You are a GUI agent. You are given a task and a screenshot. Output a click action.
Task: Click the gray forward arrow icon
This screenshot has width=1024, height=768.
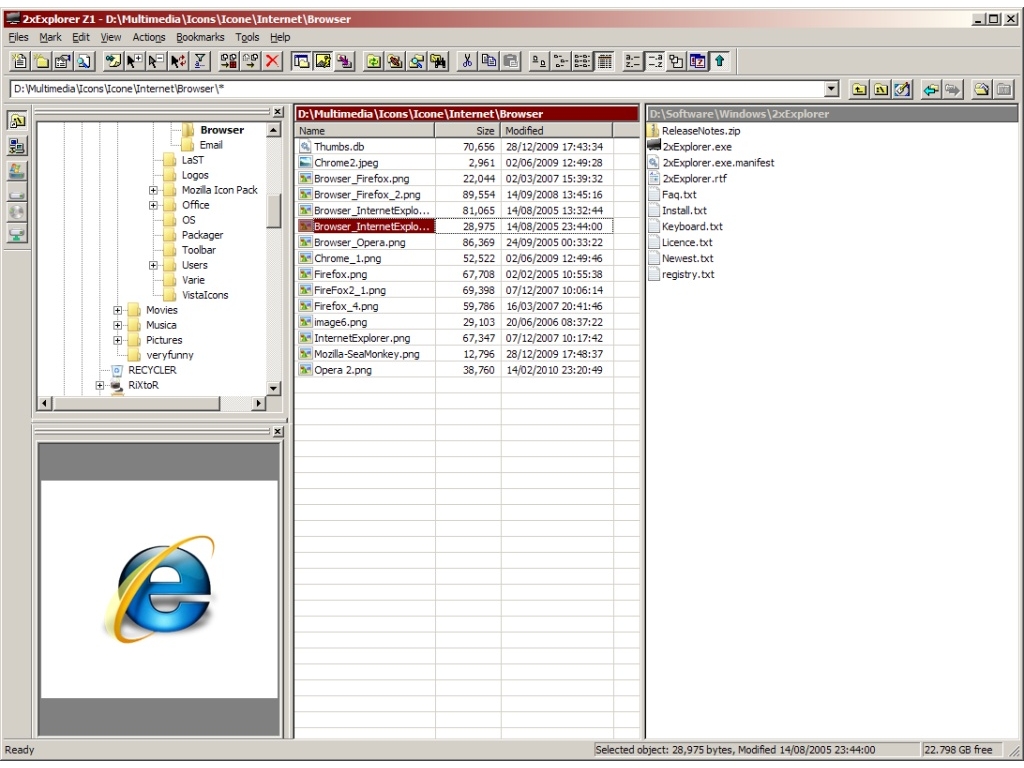click(952, 89)
